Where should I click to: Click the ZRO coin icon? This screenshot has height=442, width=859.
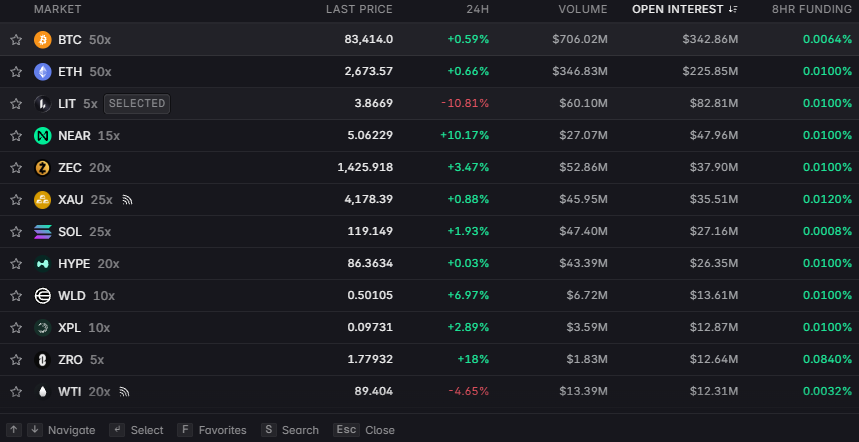pyautogui.click(x=43, y=360)
